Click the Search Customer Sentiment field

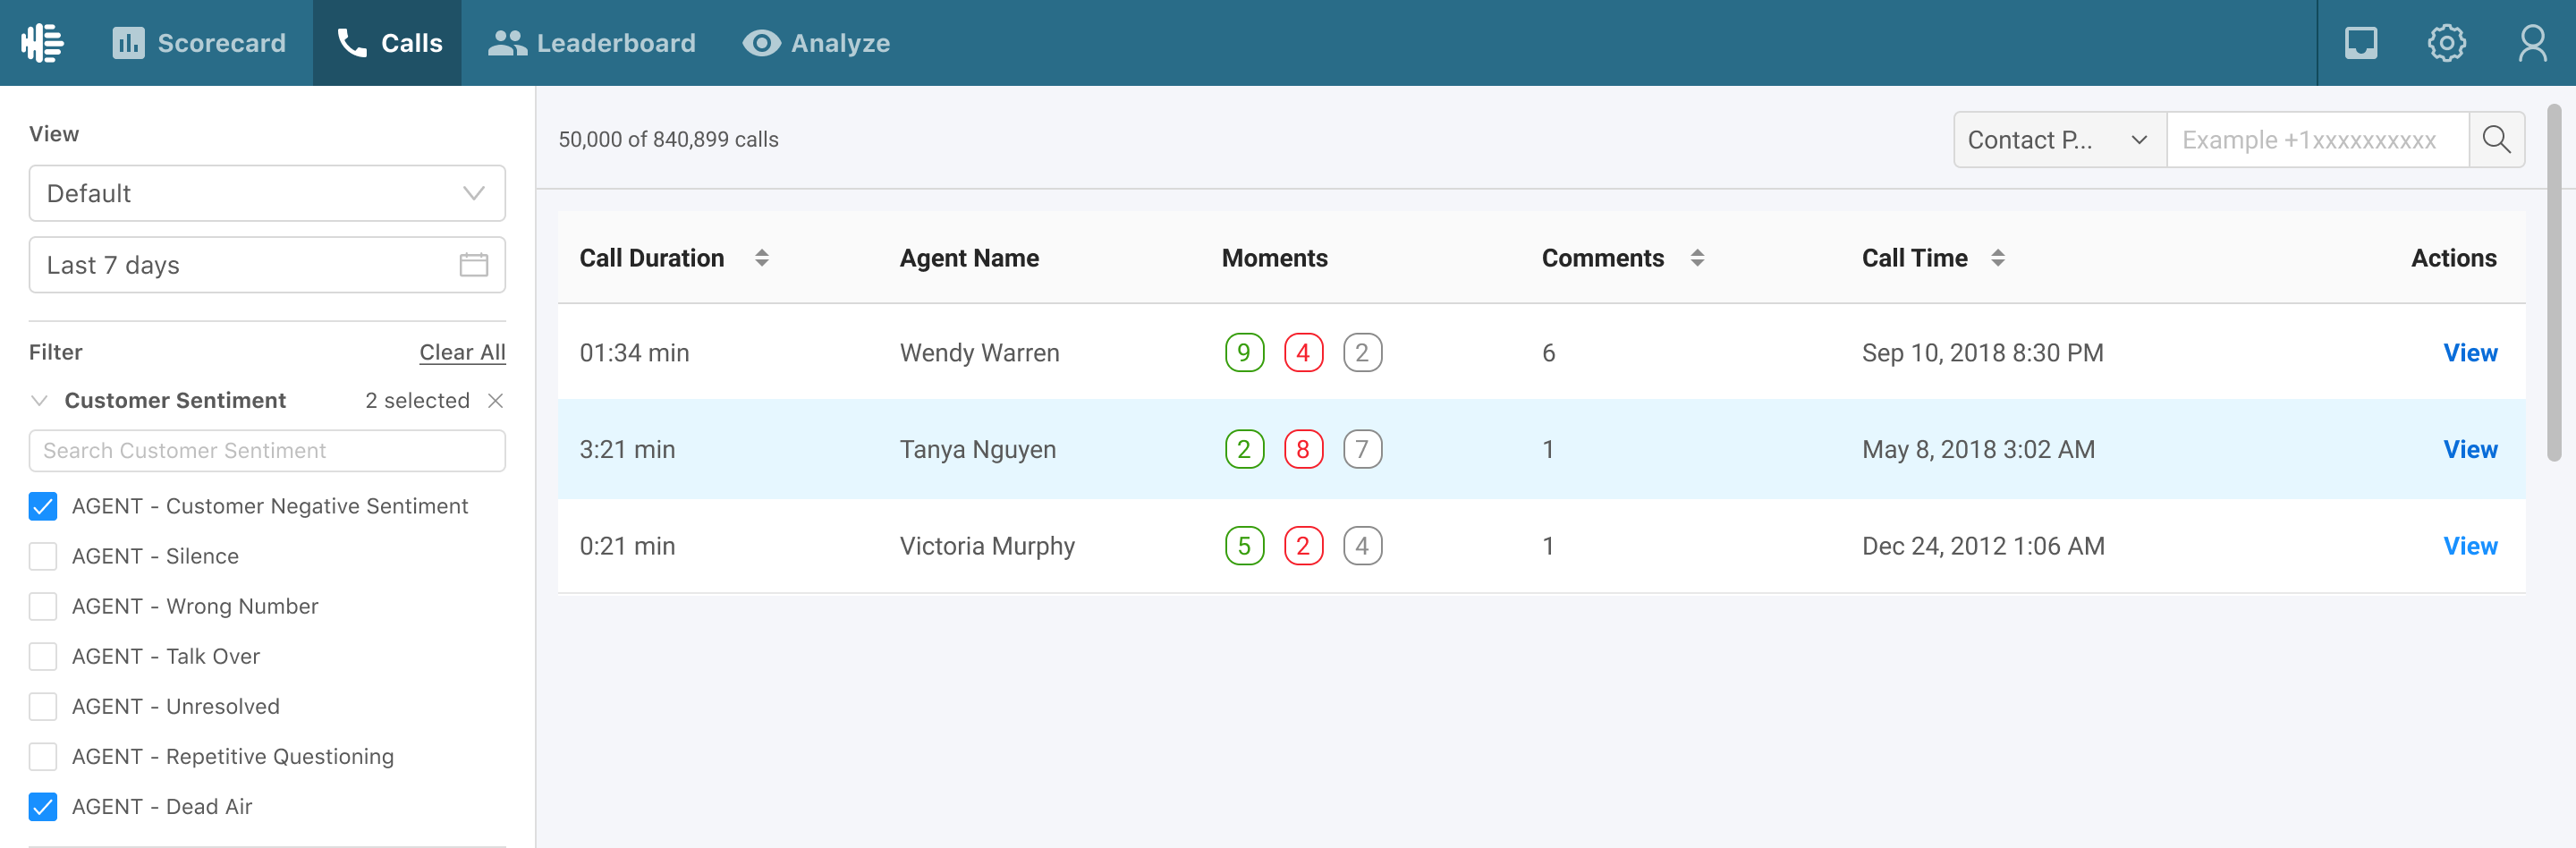[267, 451]
